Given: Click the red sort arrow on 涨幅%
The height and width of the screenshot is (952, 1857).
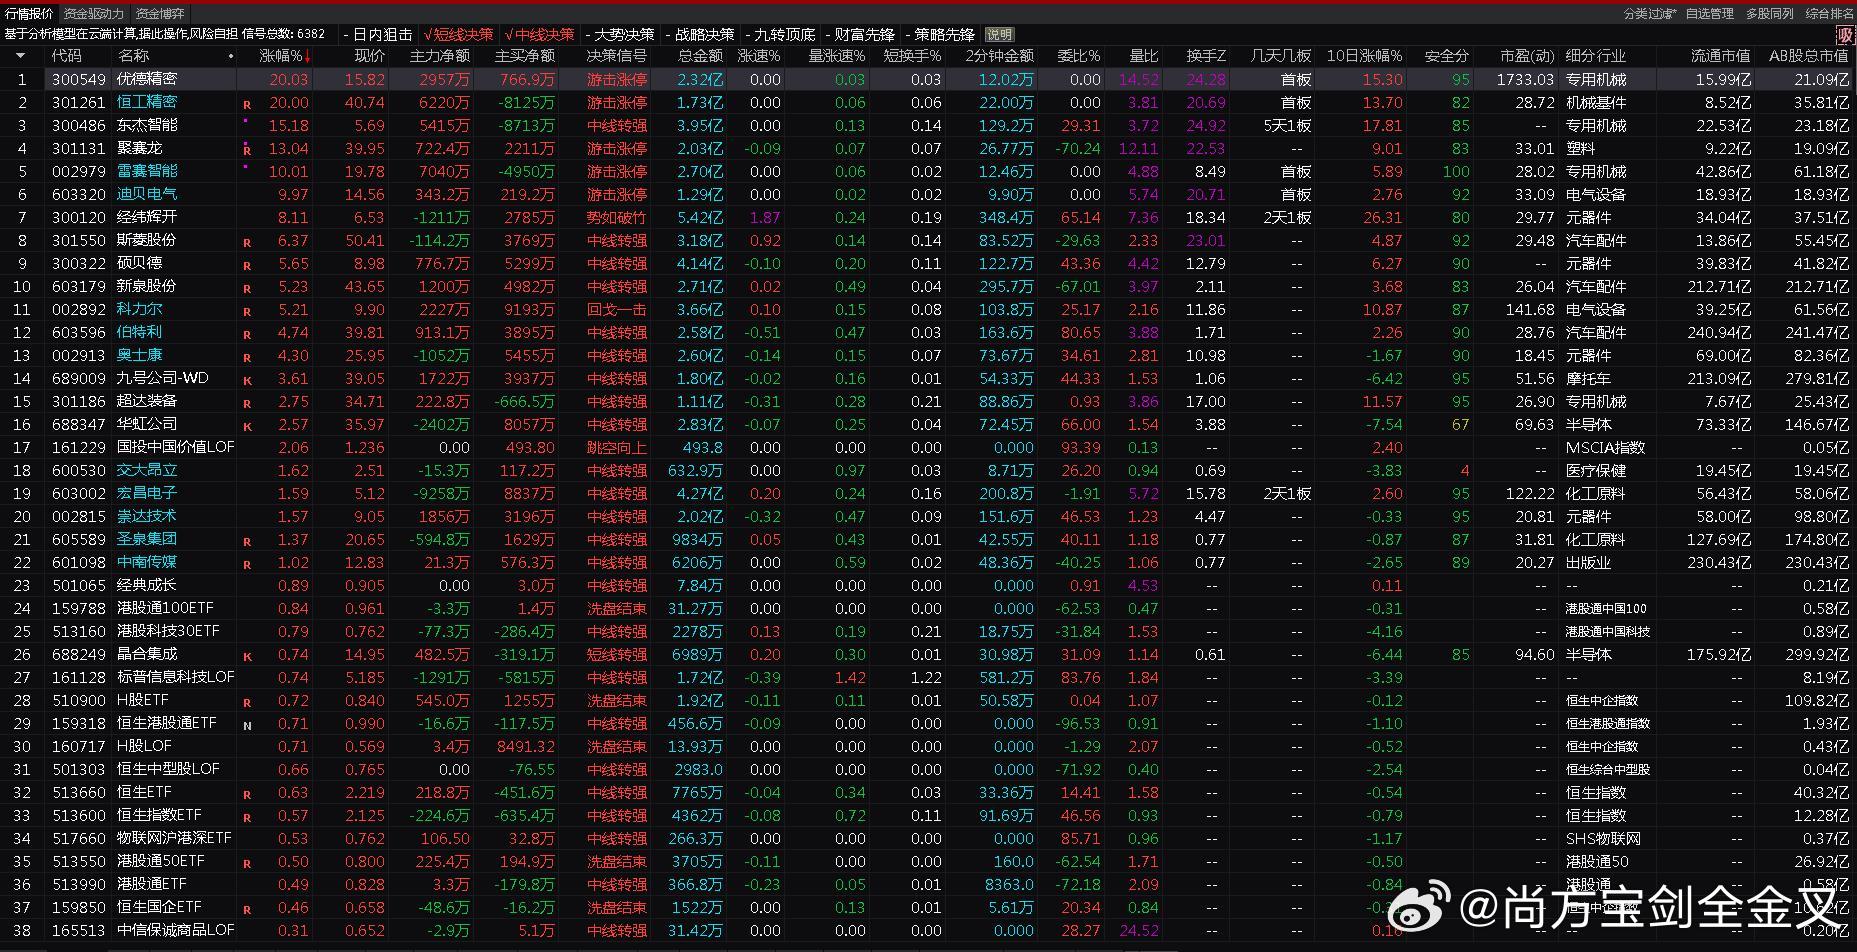Looking at the screenshot, I should (x=308, y=57).
